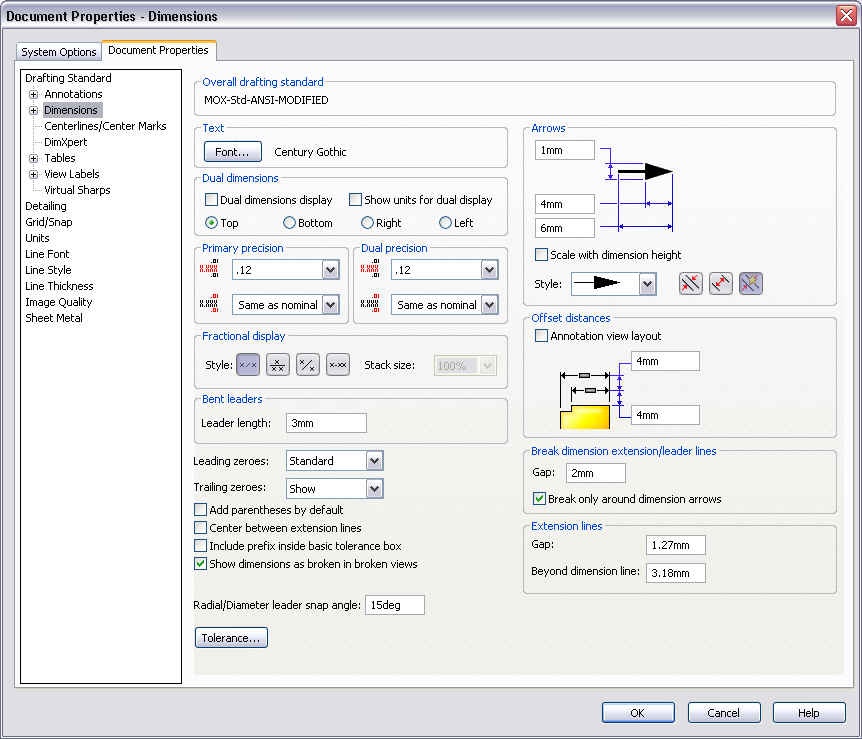This screenshot has height=739, width=862.
Task: Select the stacked fraction style icon
Action: (x=278, y=365)
